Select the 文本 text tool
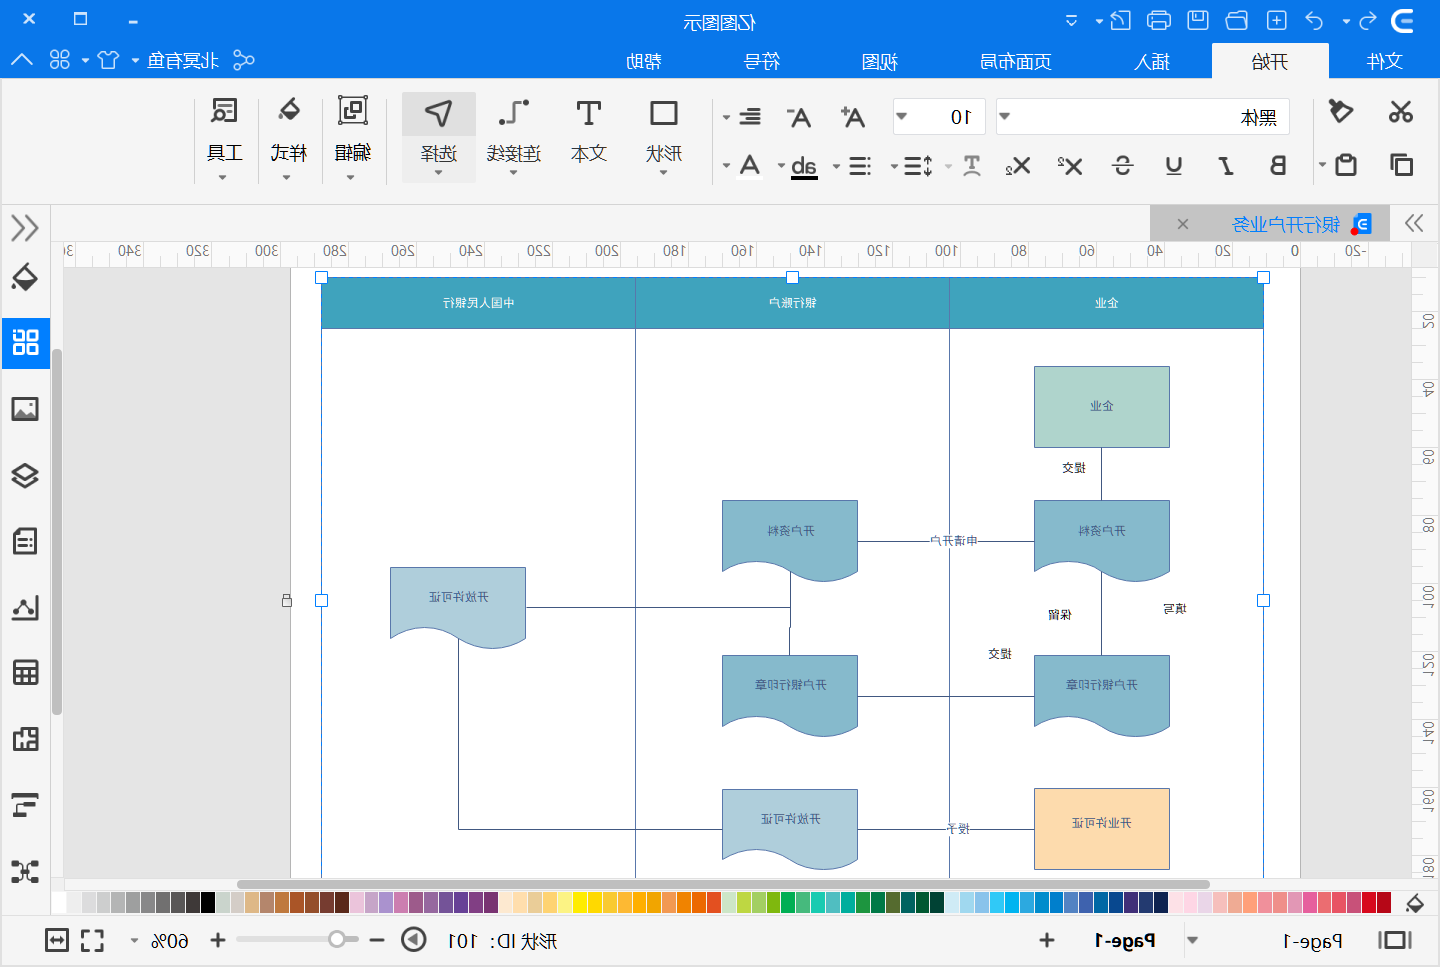Viewport: 1440px width, 967px height. [x=588, y=130]
